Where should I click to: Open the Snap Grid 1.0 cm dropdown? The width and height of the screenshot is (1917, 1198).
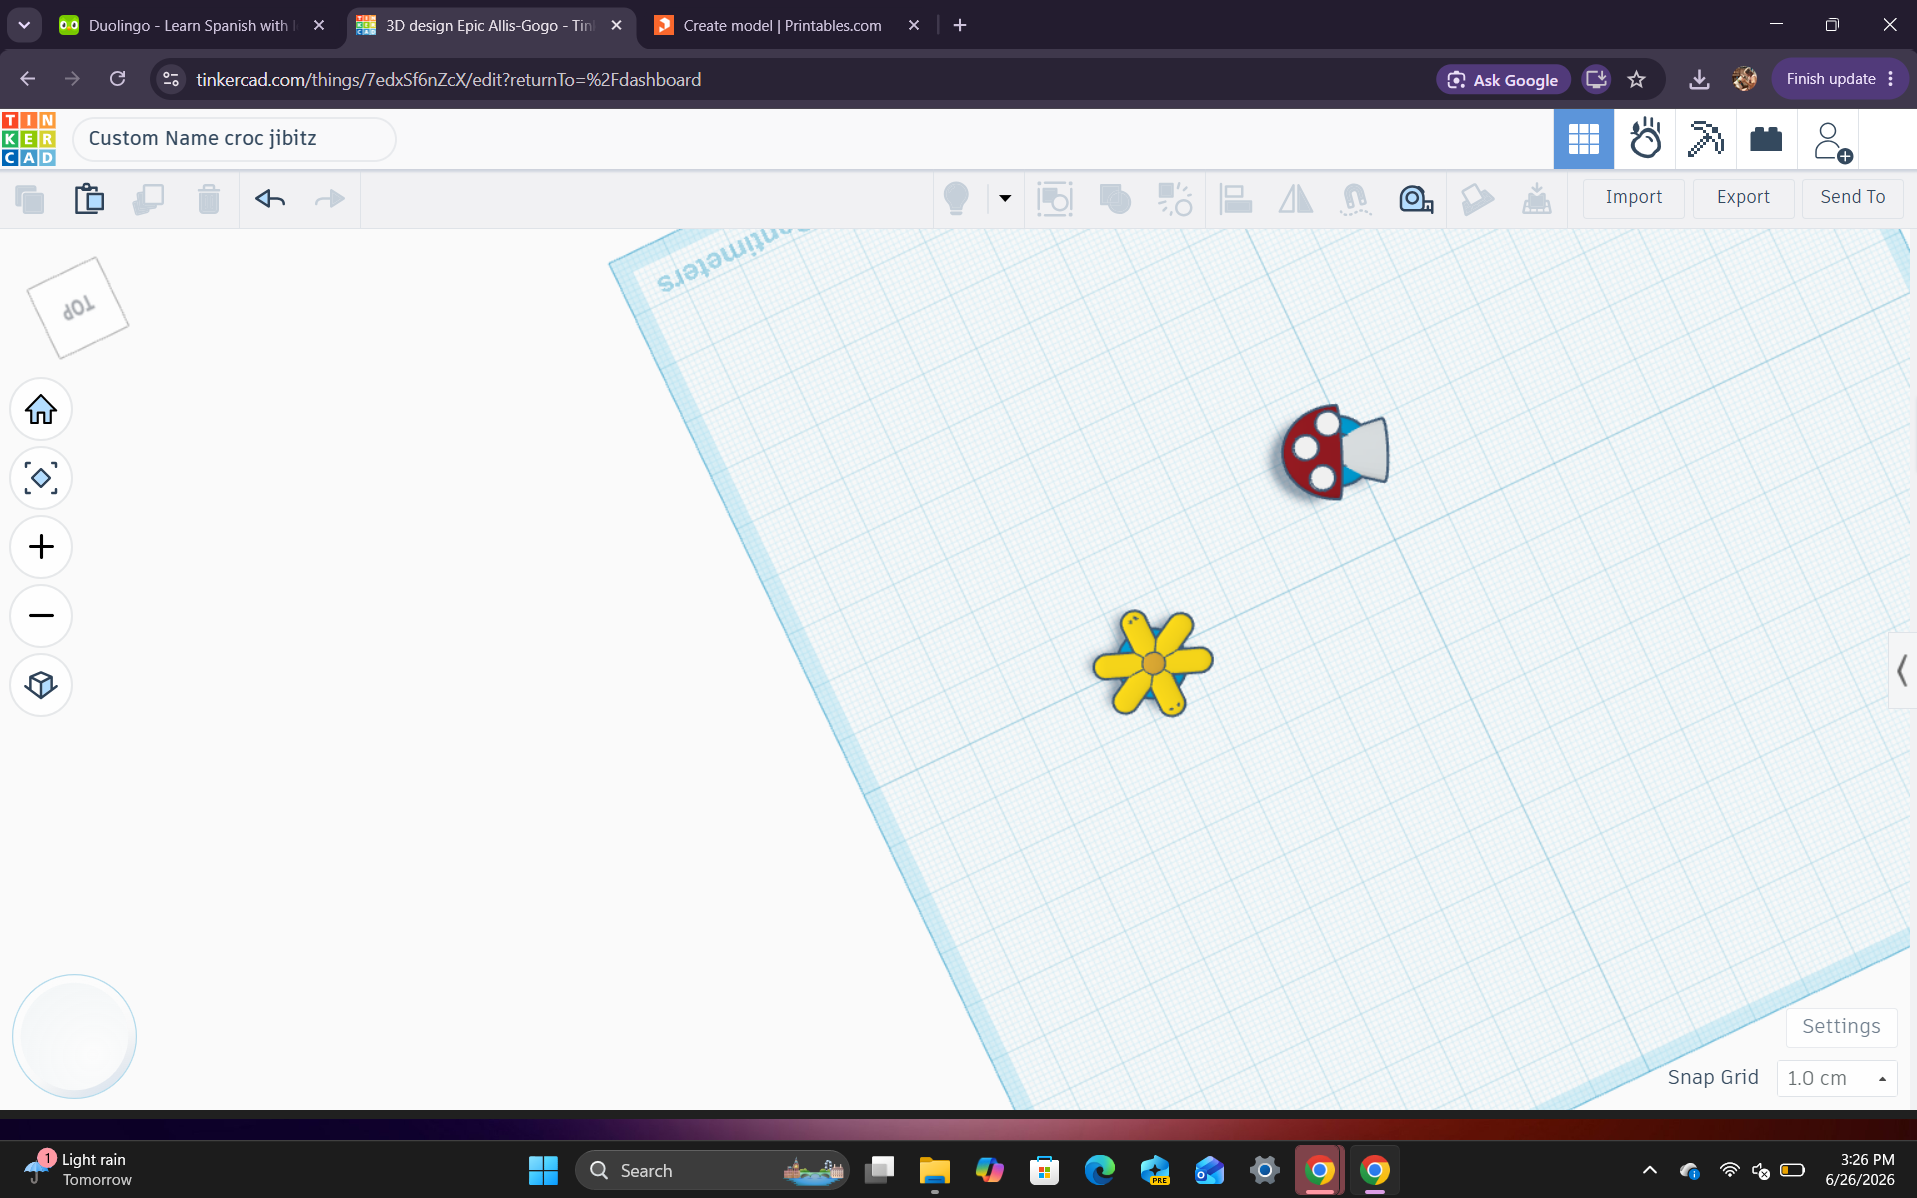click(1836, 1078)
